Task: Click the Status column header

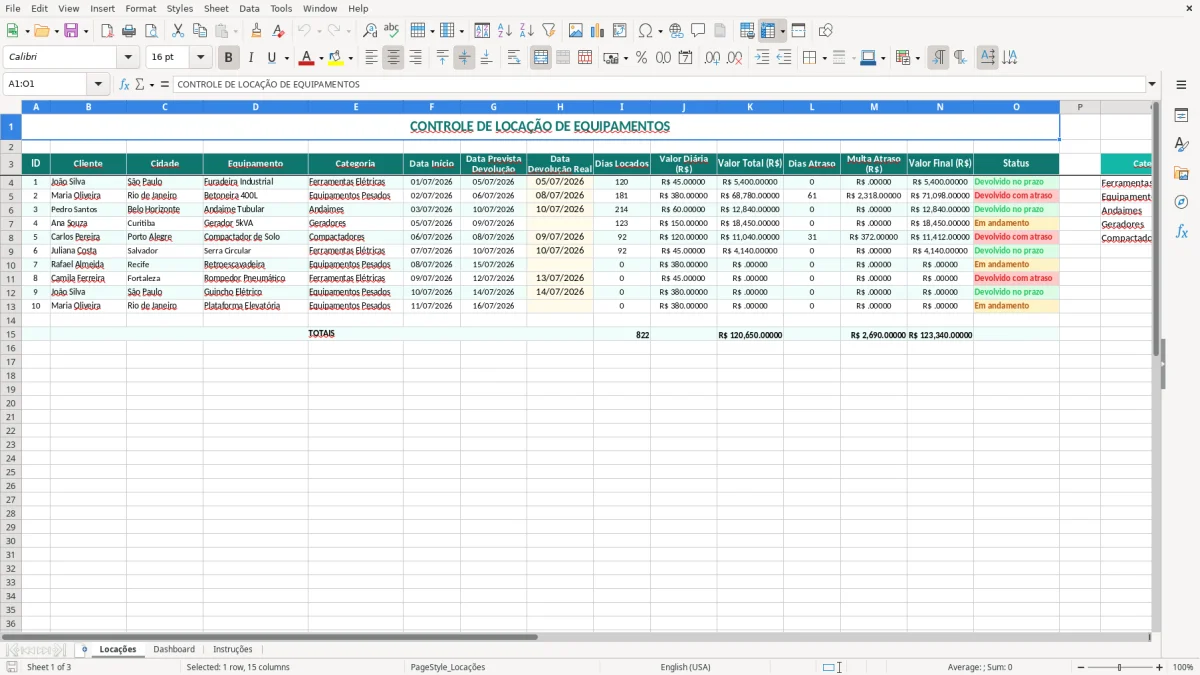Action: (x=1016, y=163)
